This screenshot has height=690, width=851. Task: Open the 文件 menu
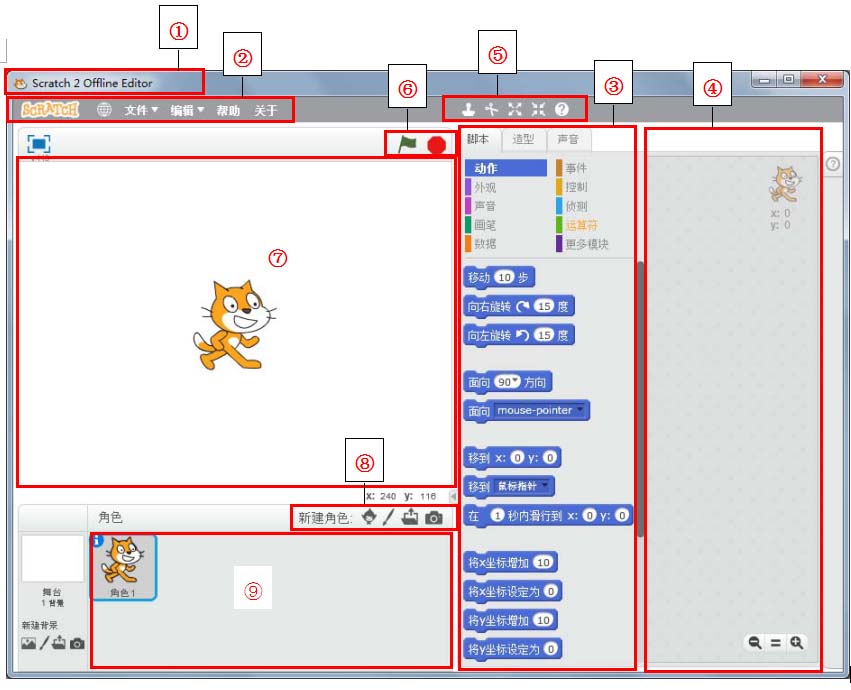pyautogui.click(x=141, y=110)
